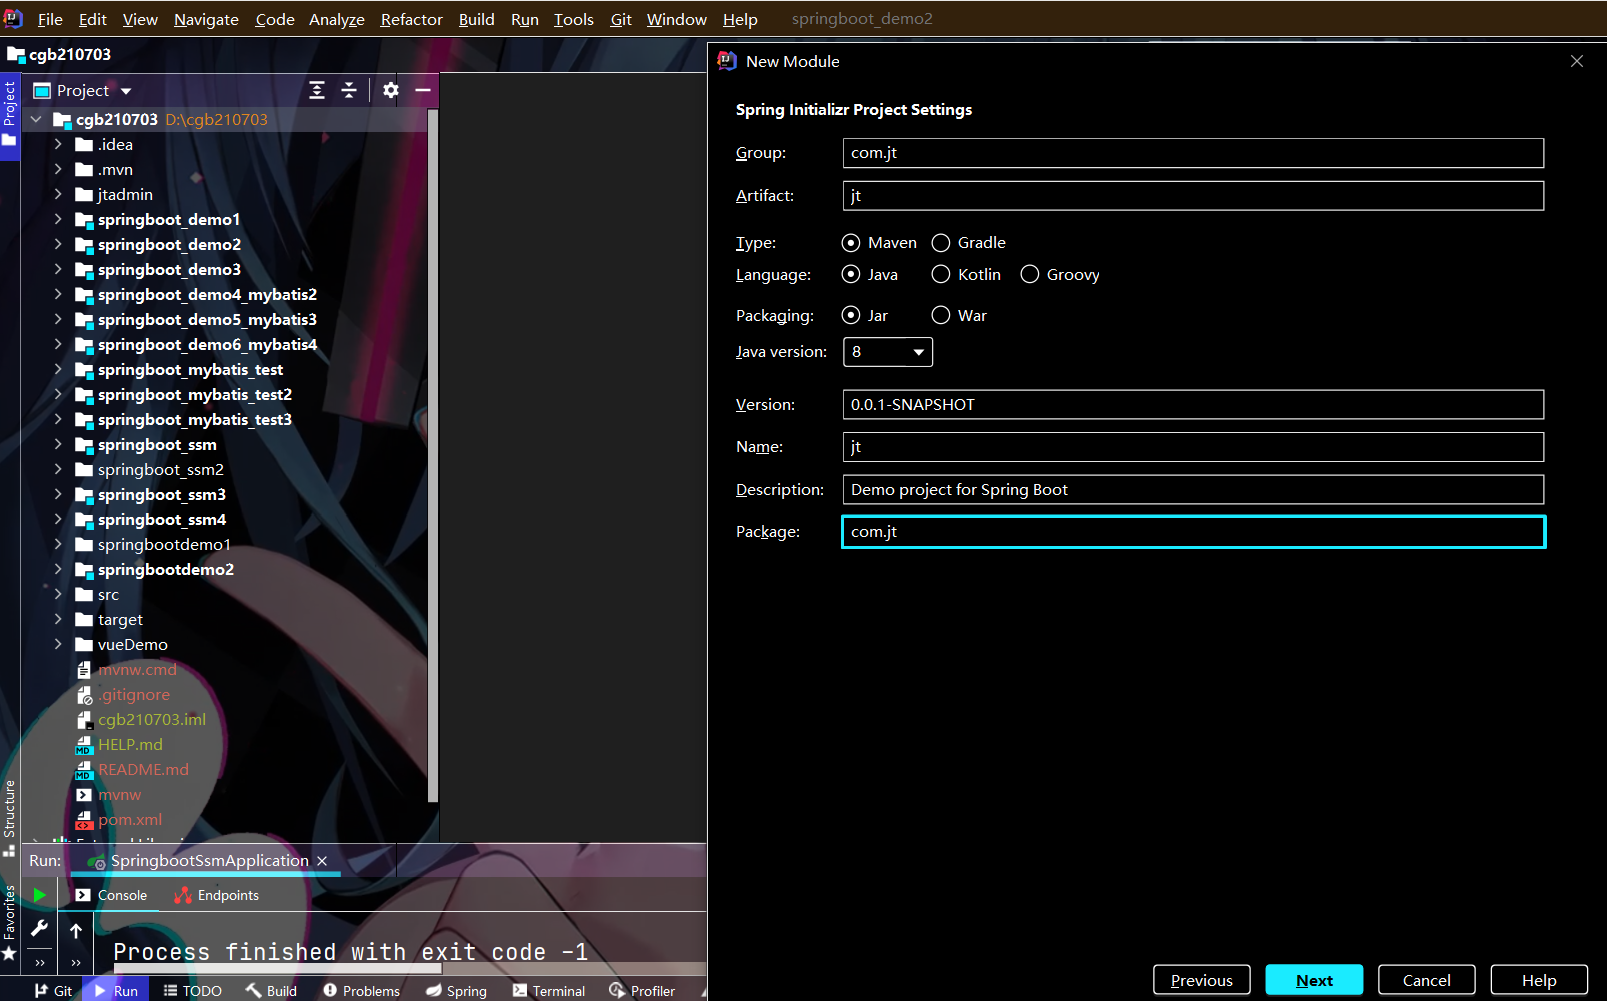Click the IntelliJ logo in the menu bar
Screen dimensions: 1607x1001
pos(13,19)
